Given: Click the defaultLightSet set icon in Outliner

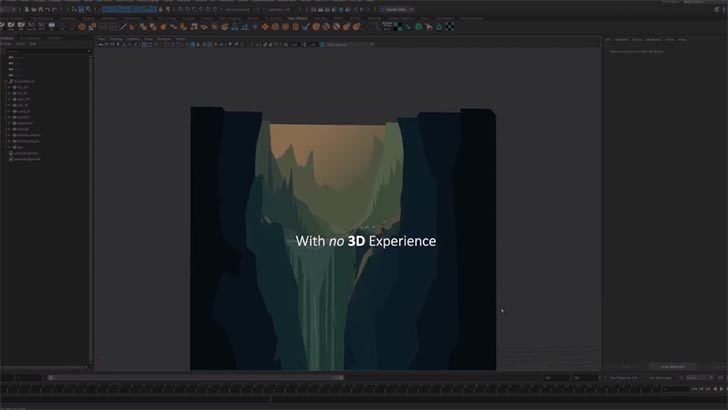Looking at the screenshot, I should [x=11, y=153].
